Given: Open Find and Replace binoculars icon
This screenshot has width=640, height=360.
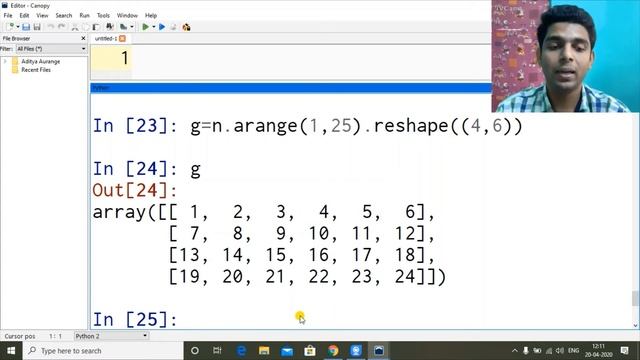Looking at the screenshot, I should coord(109,27).
